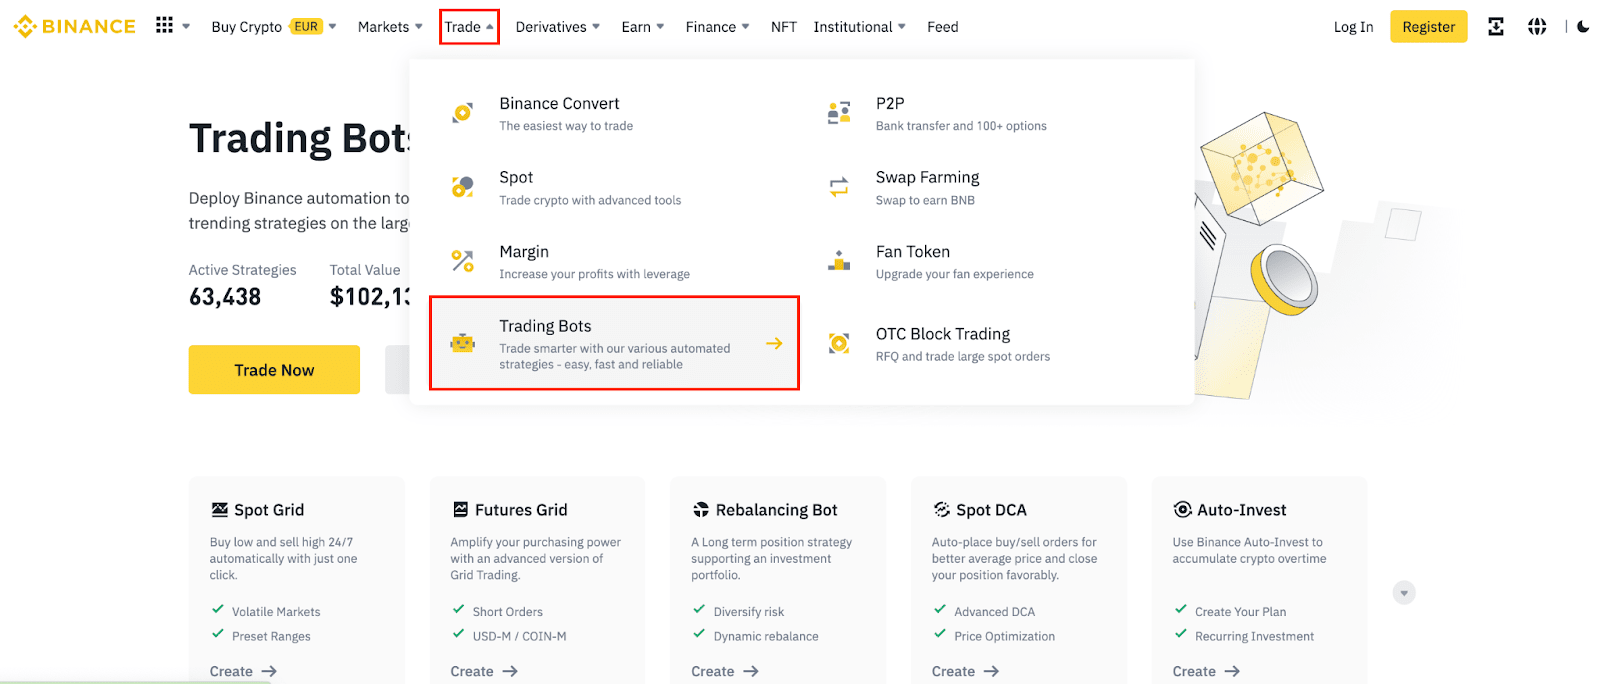
Task: Select Margin from the Trade menu
Action: [x=614, y=261]
